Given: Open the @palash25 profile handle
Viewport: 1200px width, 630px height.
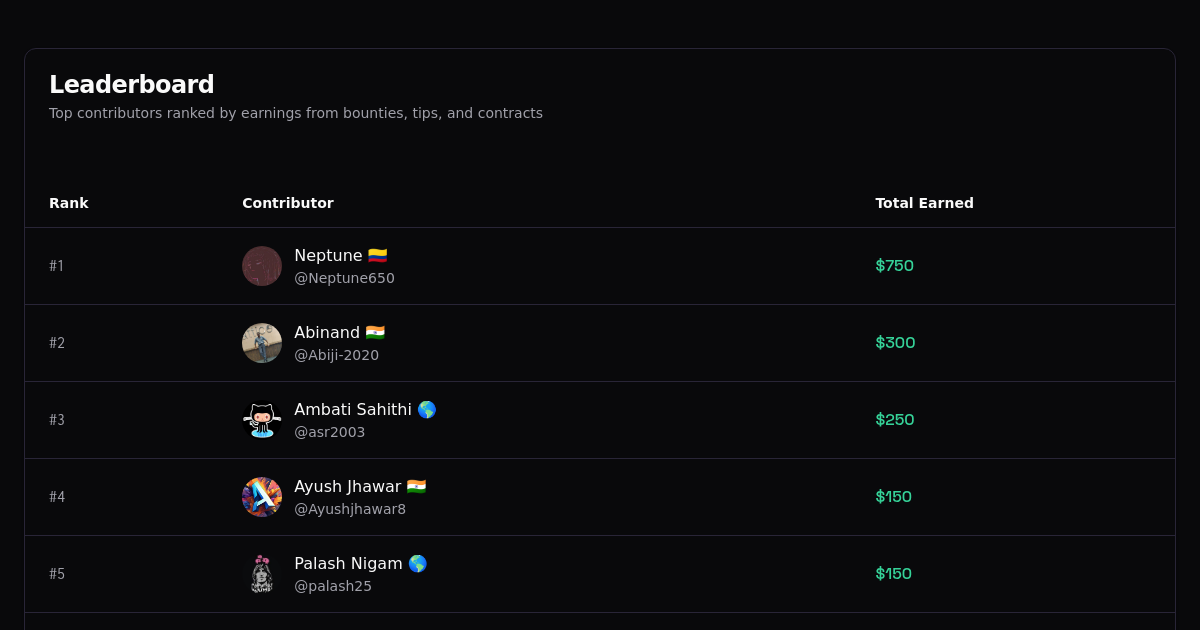Looking at the screenshot, I should 333,586.
